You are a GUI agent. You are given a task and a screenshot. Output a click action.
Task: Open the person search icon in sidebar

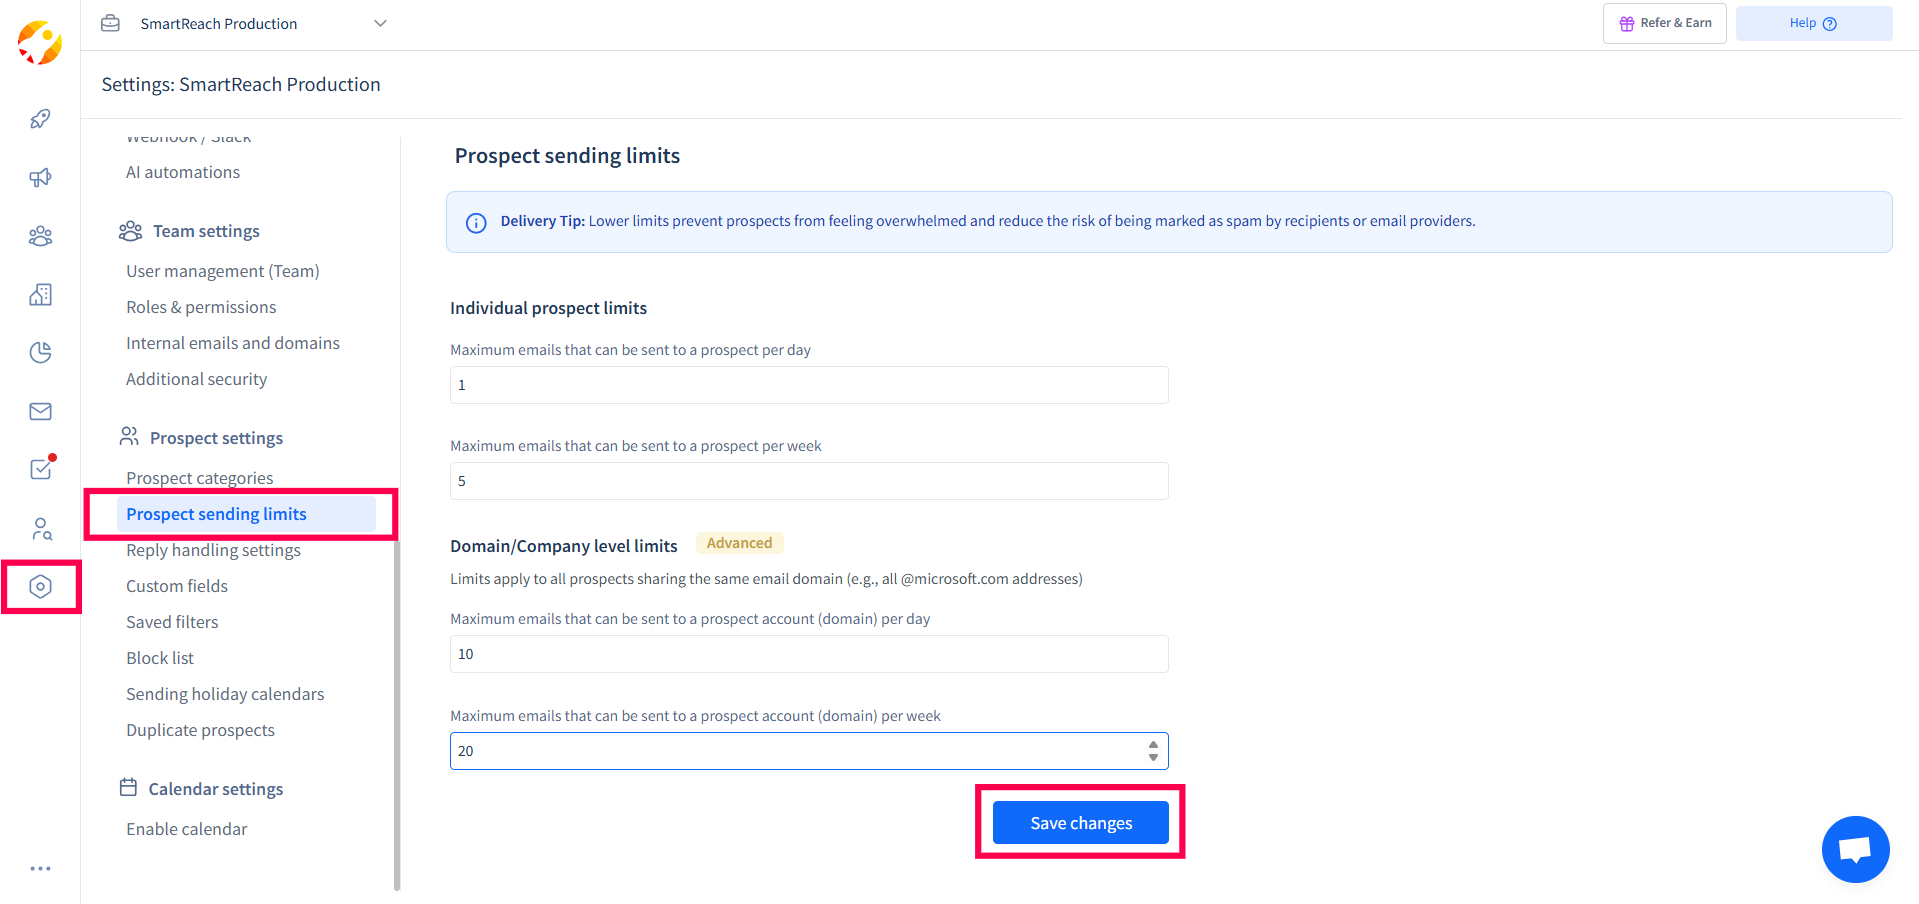coord(41,528)
